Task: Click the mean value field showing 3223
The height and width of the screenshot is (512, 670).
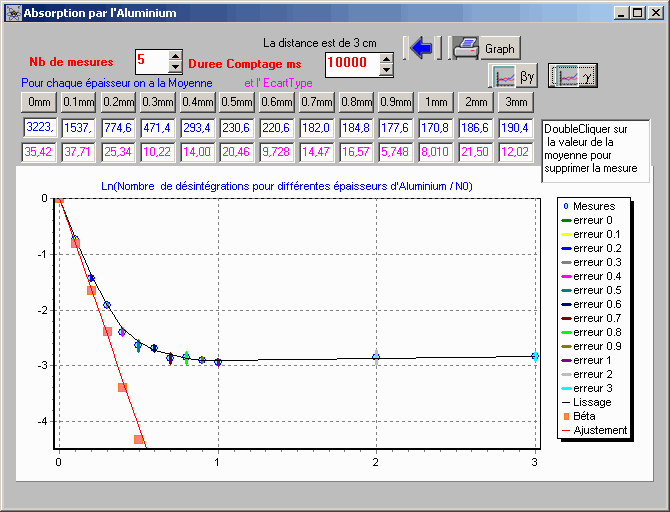Action: 40,128
